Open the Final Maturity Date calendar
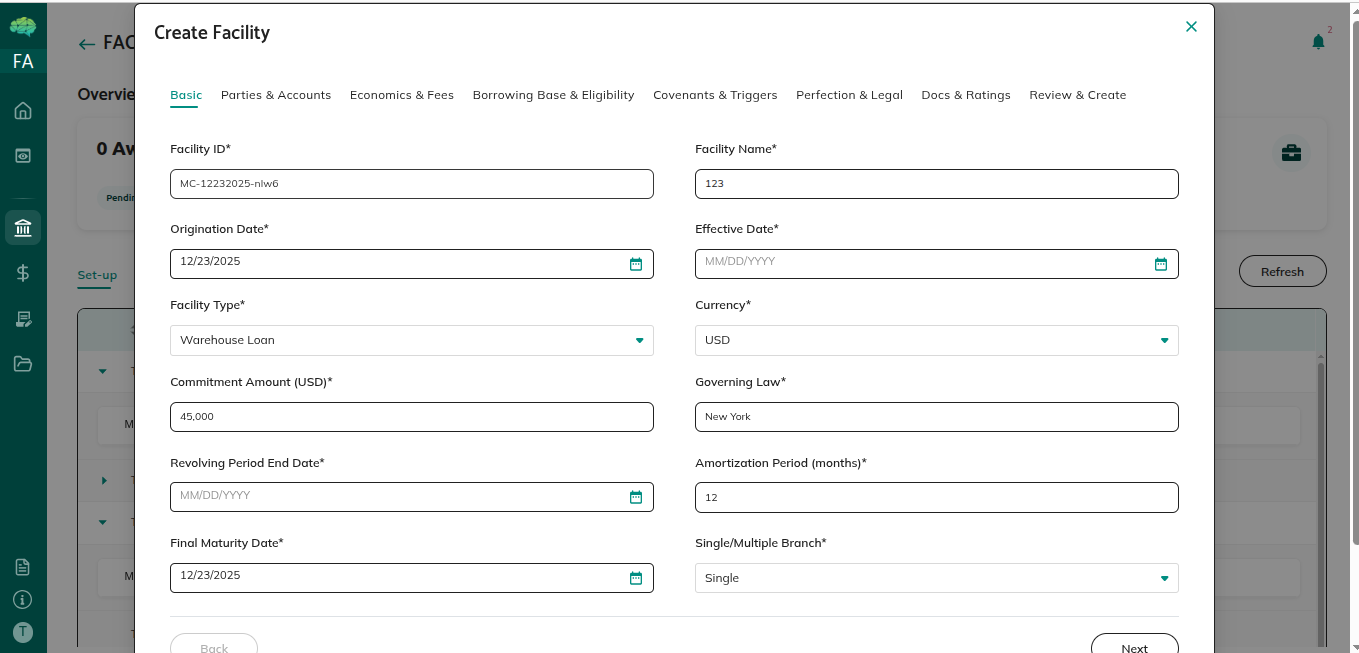Viewport: 1359px width, 653px height. (x=635, y=578)
